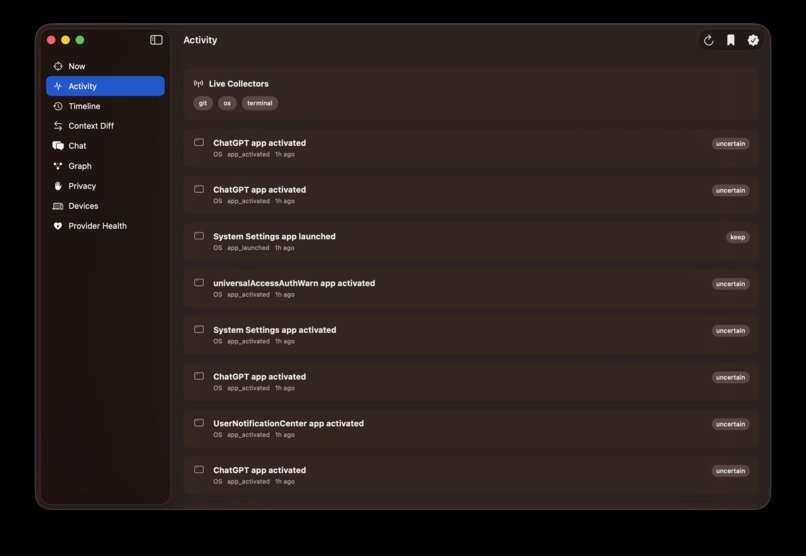Viewport: 806px width, 556px height.
Task: Click the Activity page title
Action: point(200,40)
